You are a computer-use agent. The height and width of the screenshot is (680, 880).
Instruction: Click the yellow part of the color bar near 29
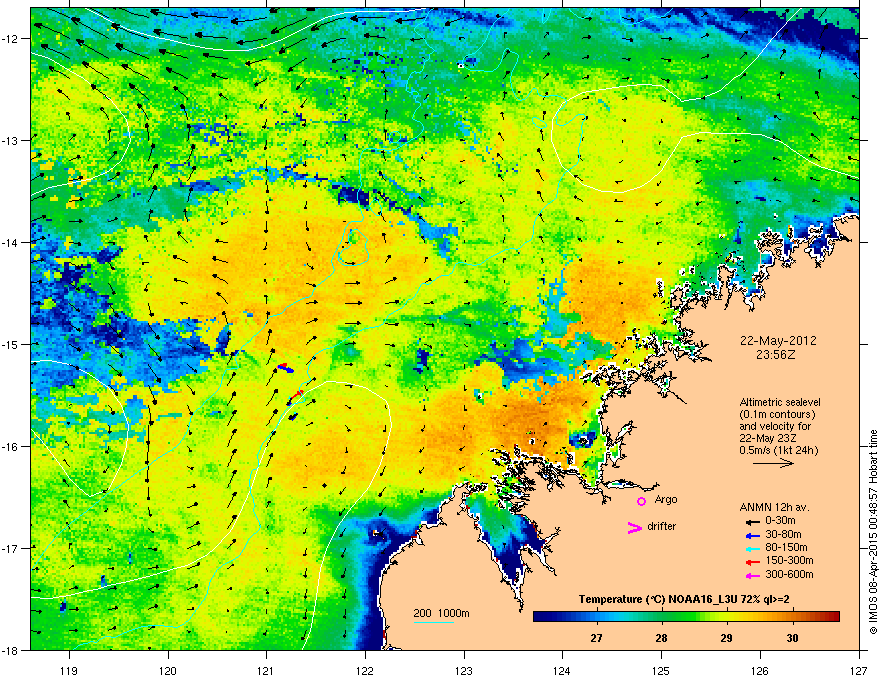click(x=727, y=617)
